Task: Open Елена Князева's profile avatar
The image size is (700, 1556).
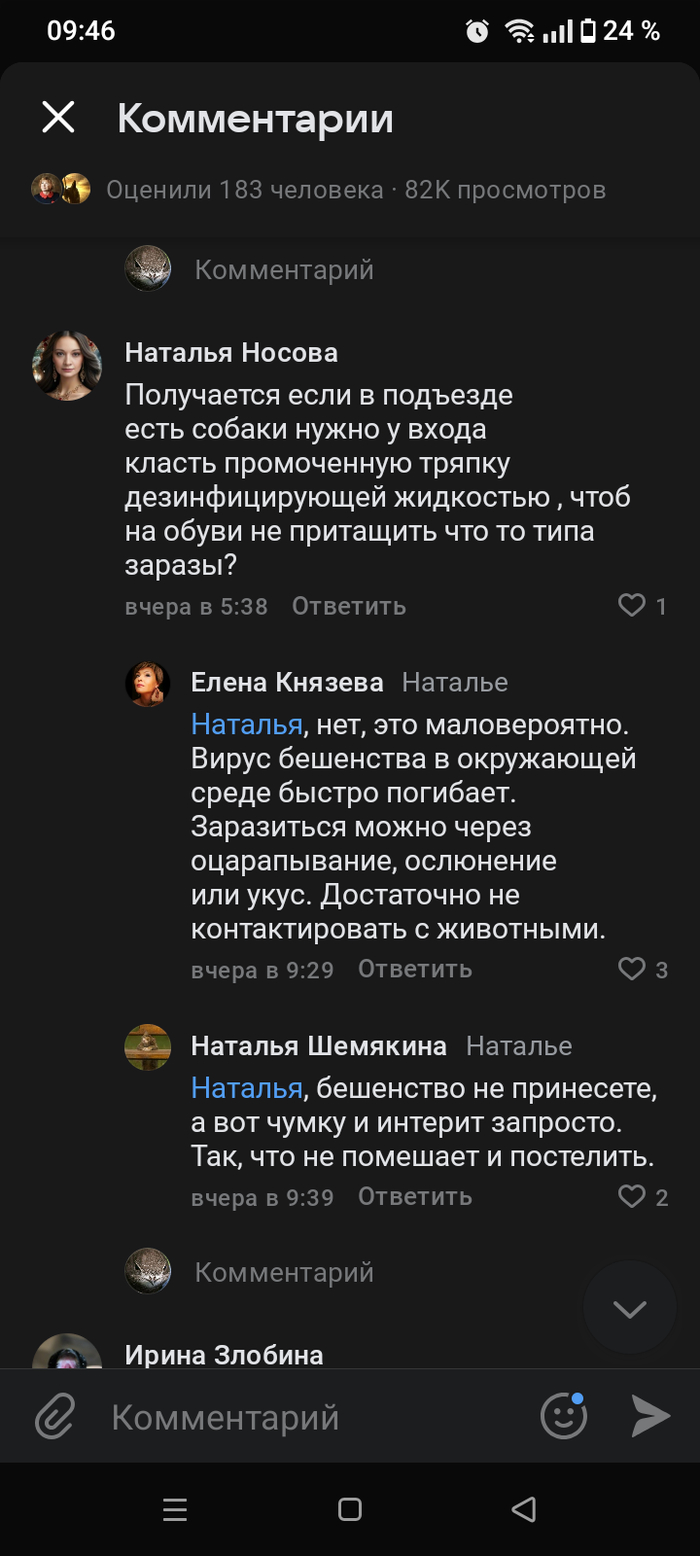Action: point(147,683)
